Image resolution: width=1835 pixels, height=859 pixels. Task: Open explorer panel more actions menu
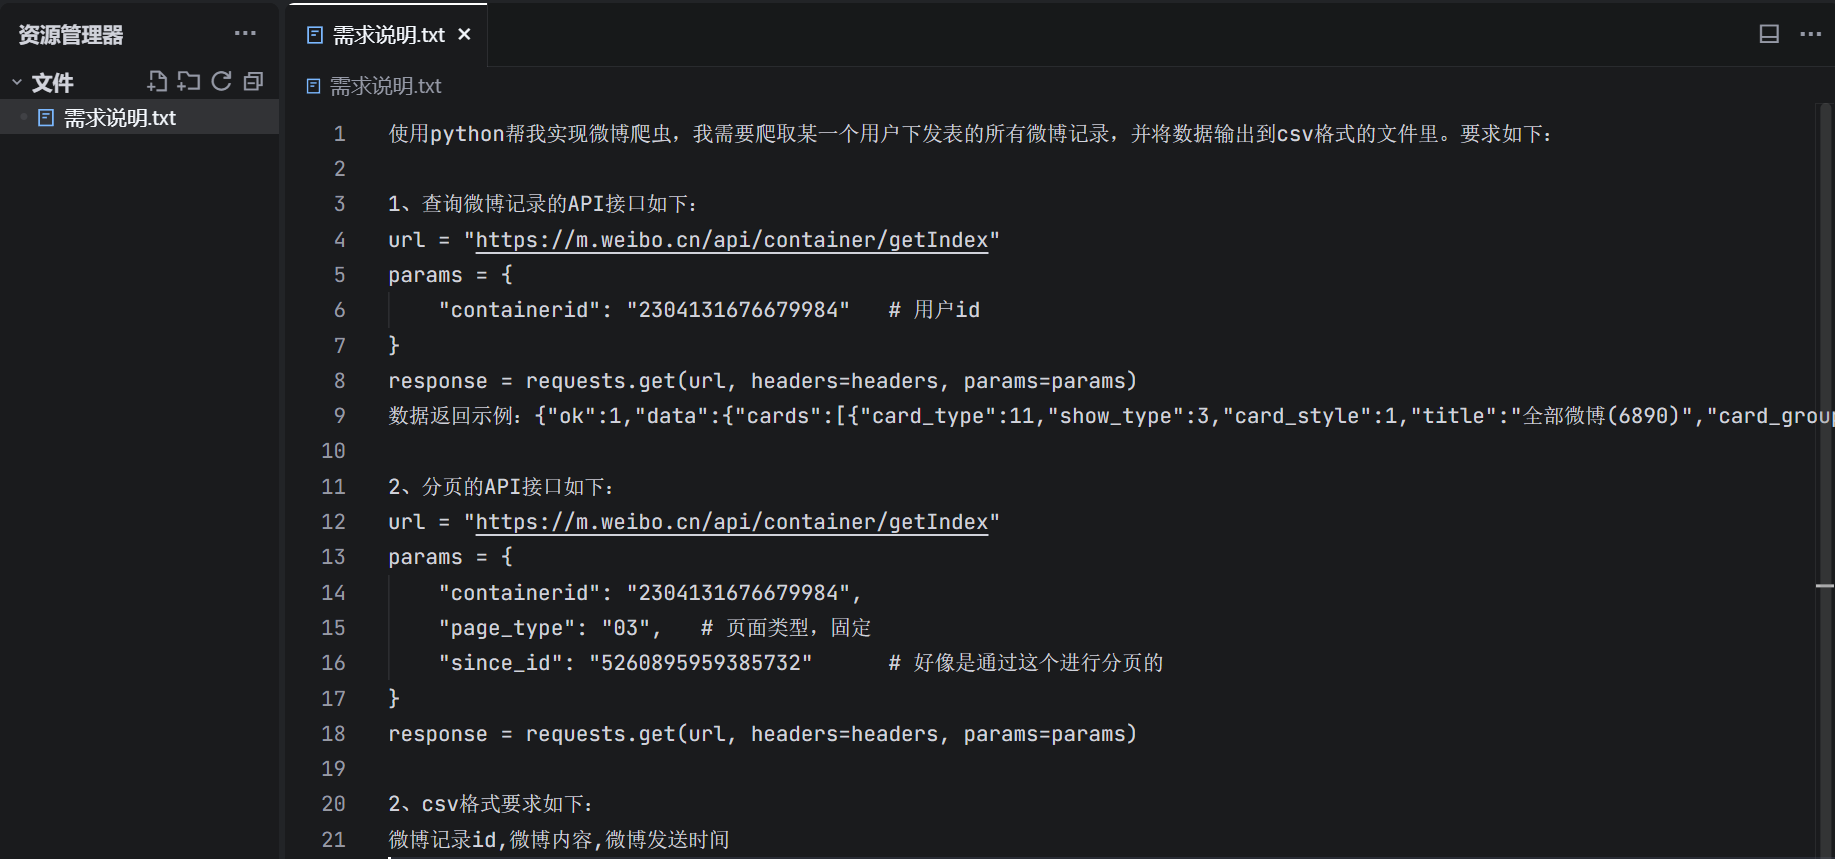[x=245, y=34]
